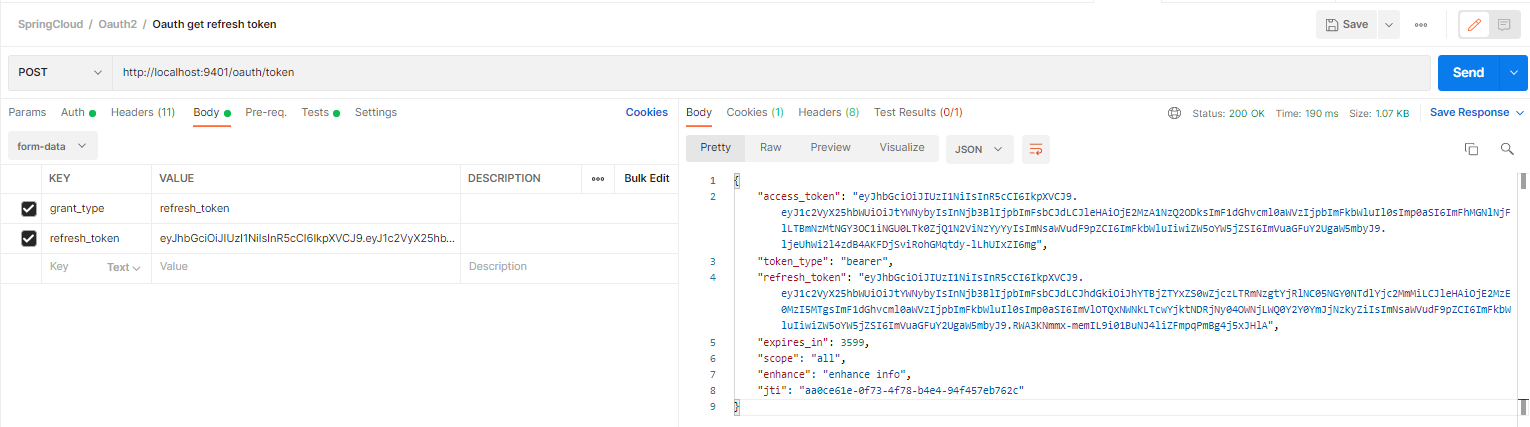Open the Test Results response tab
This screenshot has width=1530, height=427.
[x=917, y=112]
